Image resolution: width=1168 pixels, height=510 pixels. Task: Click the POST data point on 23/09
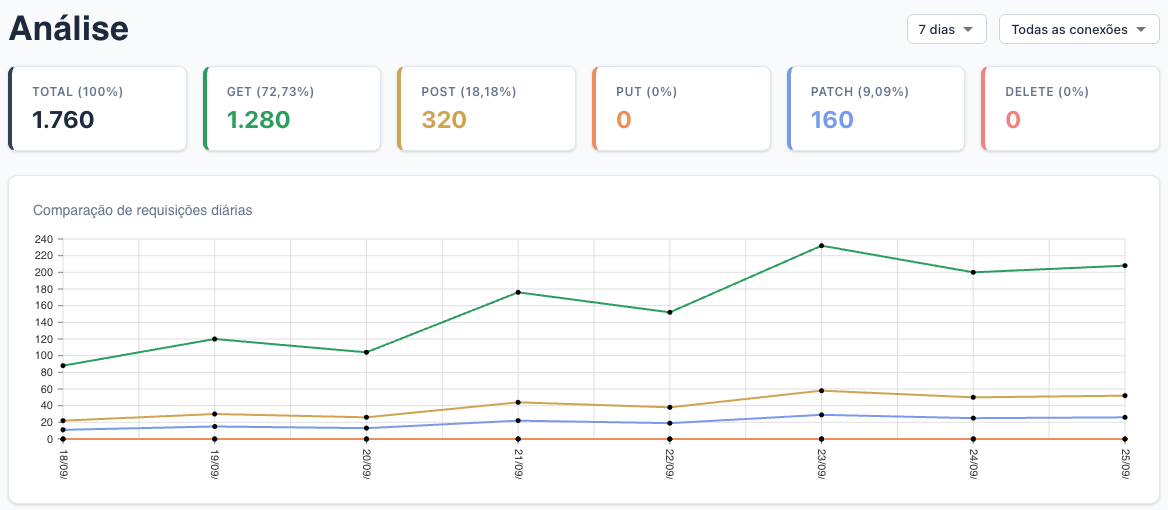tap(821, 390)
